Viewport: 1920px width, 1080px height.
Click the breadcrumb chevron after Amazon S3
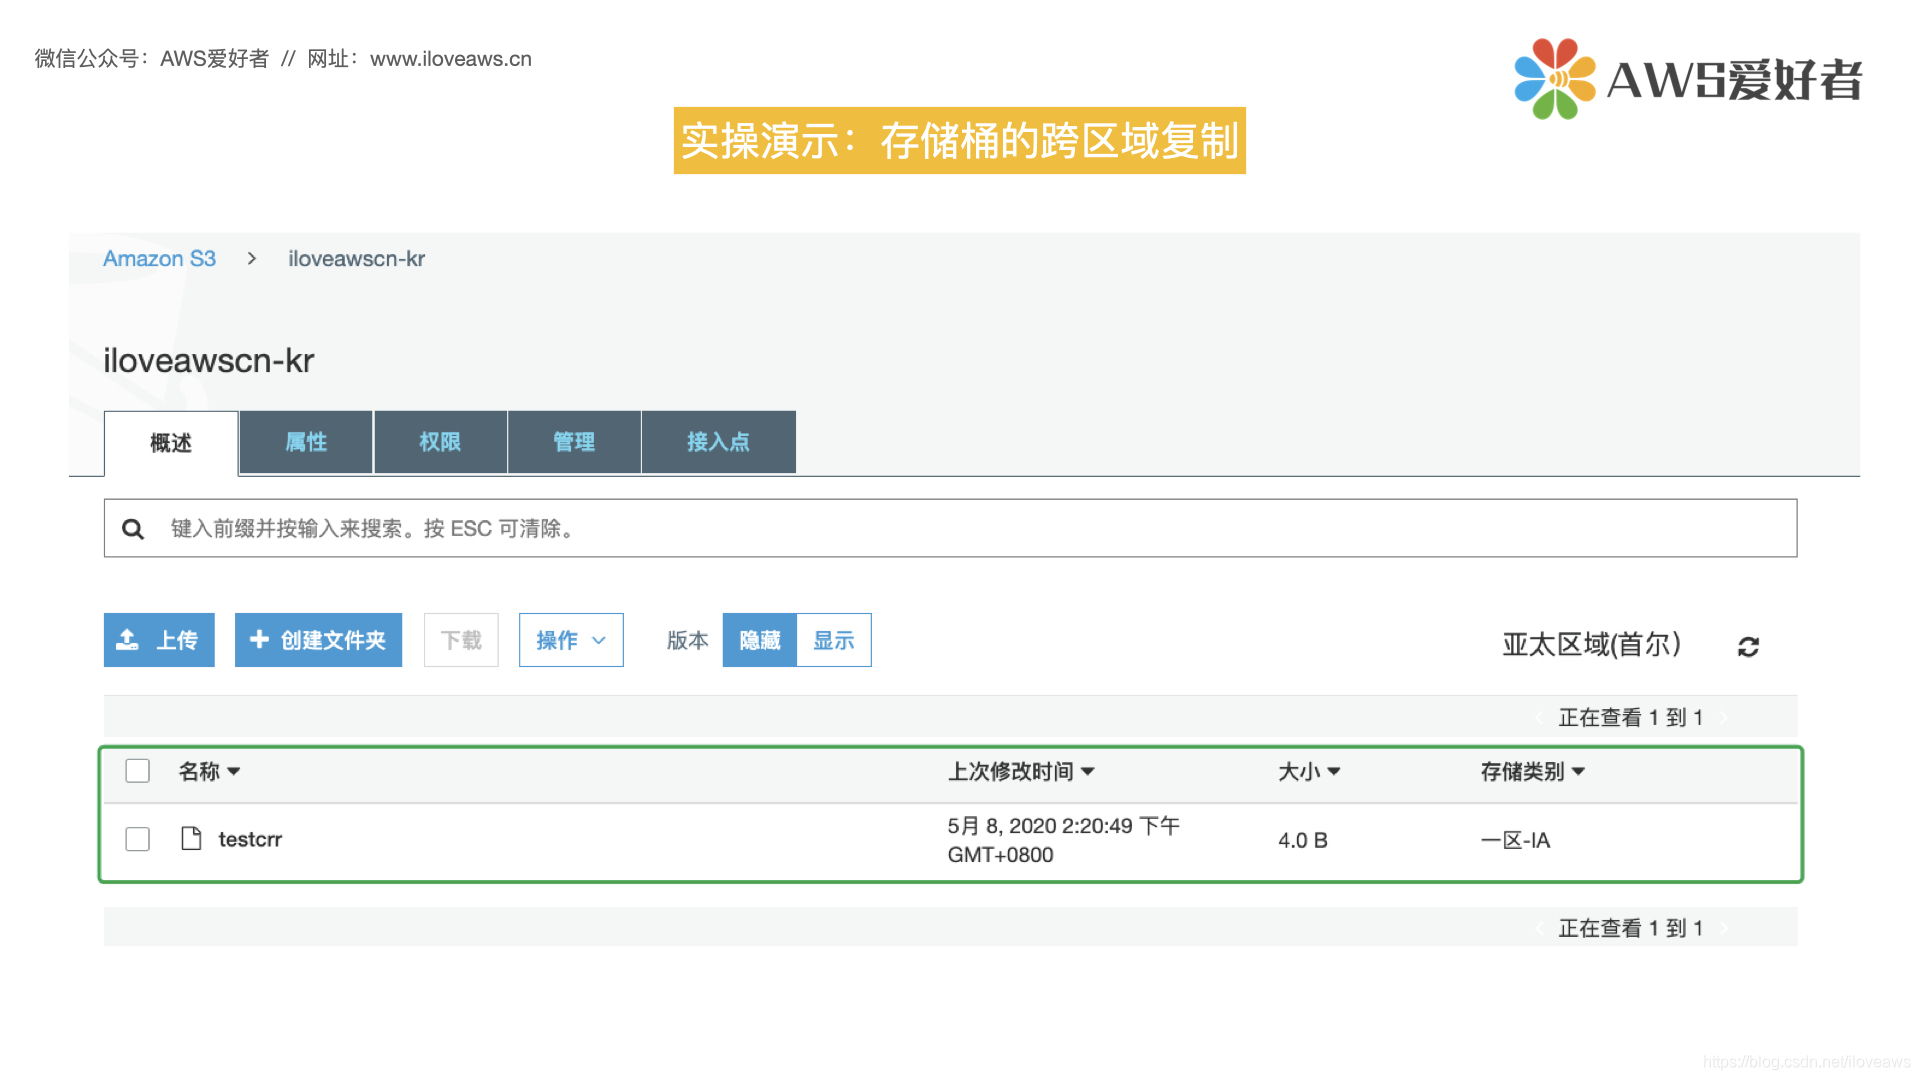252,259
